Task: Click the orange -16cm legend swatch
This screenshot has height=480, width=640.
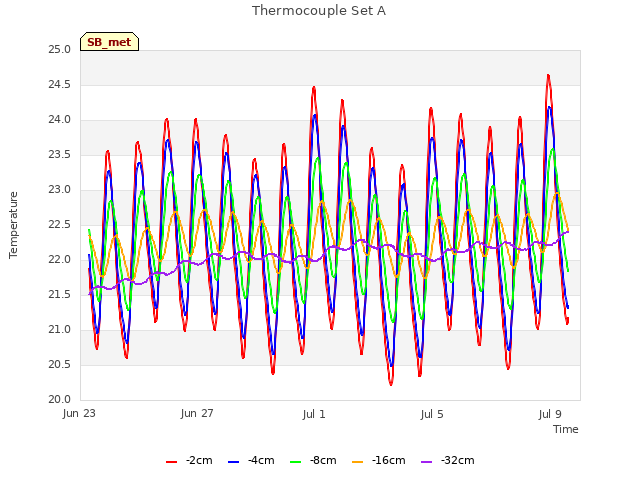Action: coord(357,462)
